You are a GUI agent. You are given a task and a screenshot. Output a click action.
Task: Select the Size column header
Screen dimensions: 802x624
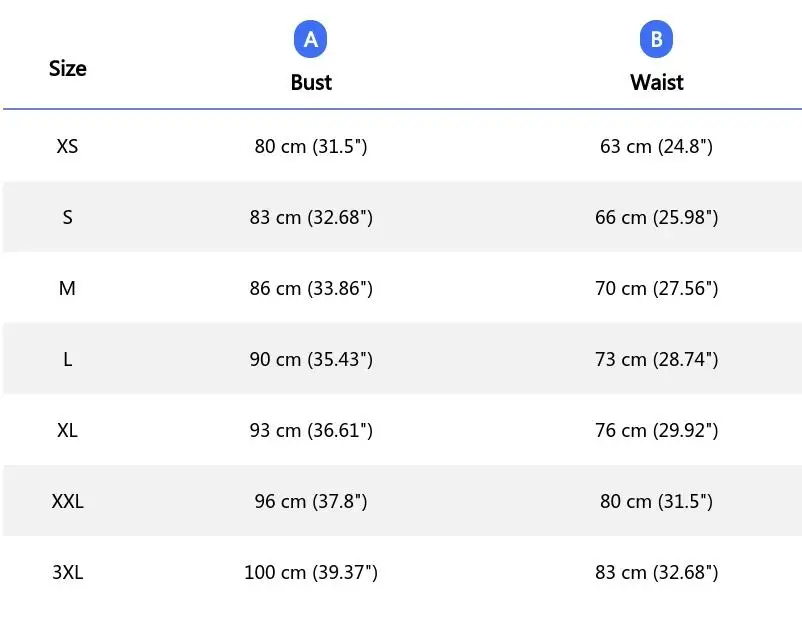(67, 68)
